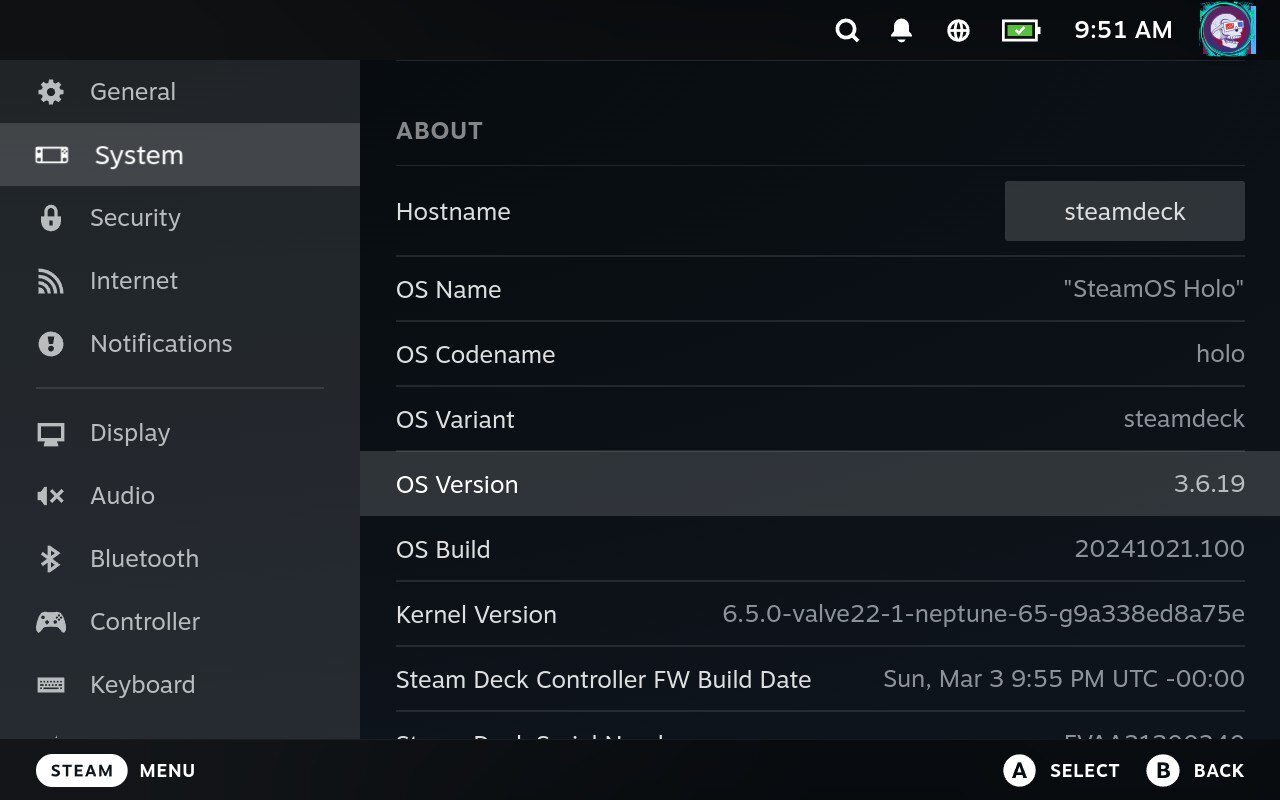Open the user profile avatar
This screenshot has width=1280, height=800.
tap(1228, 30)
